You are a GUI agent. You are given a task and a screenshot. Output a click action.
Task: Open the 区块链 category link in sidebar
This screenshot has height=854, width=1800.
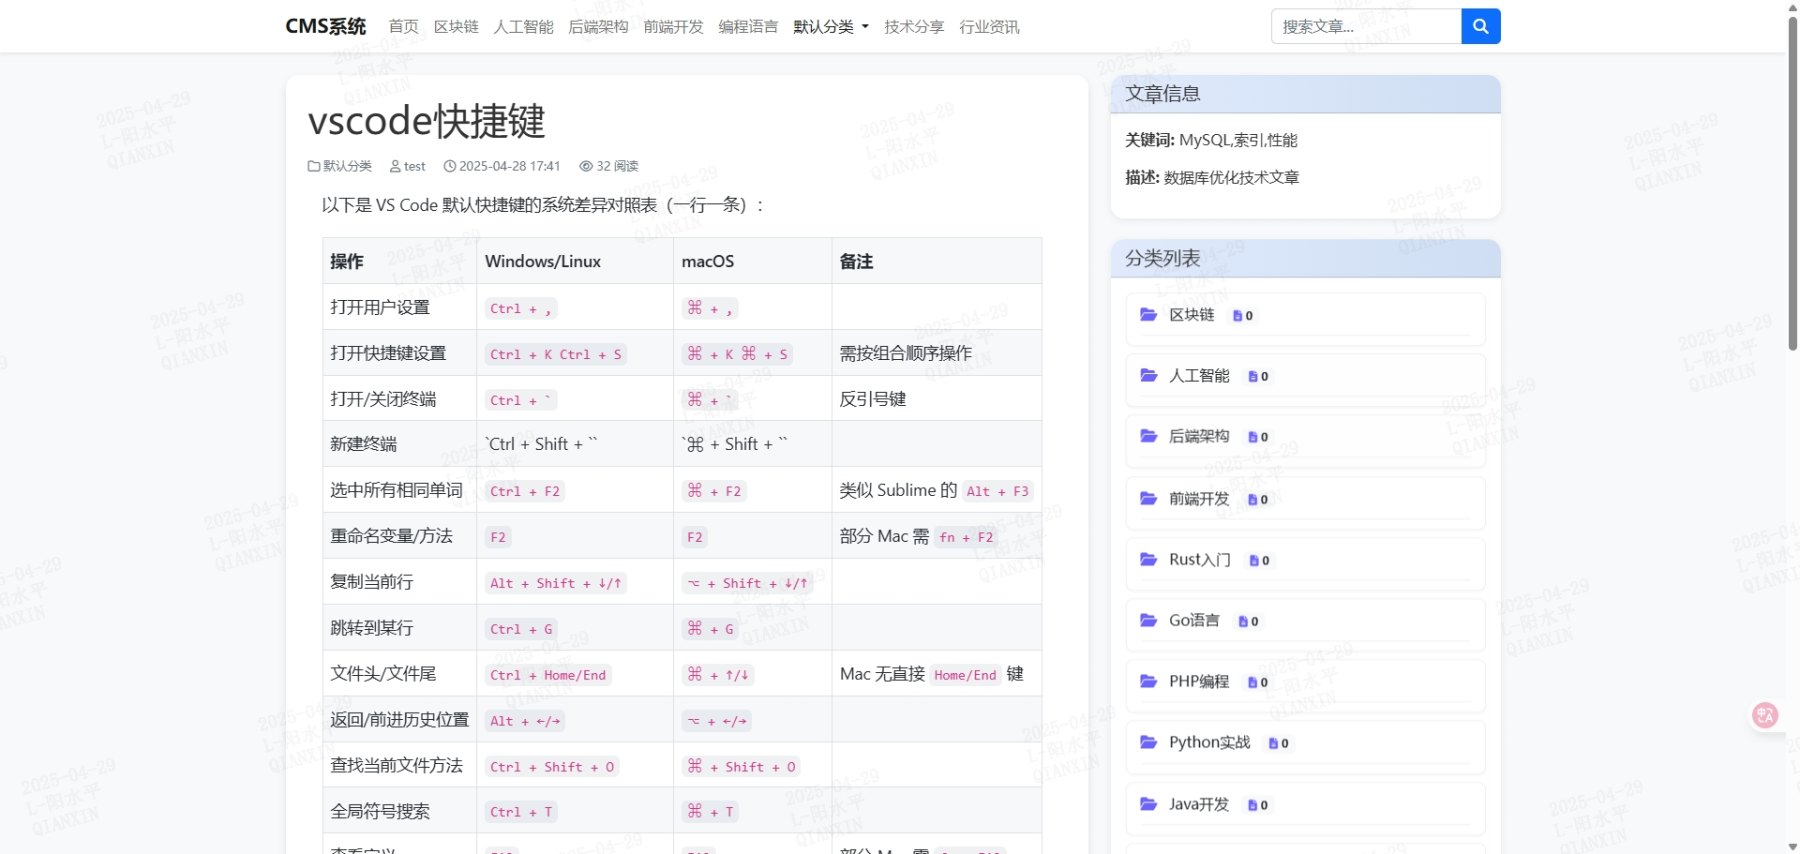(x=1192, y=315)
